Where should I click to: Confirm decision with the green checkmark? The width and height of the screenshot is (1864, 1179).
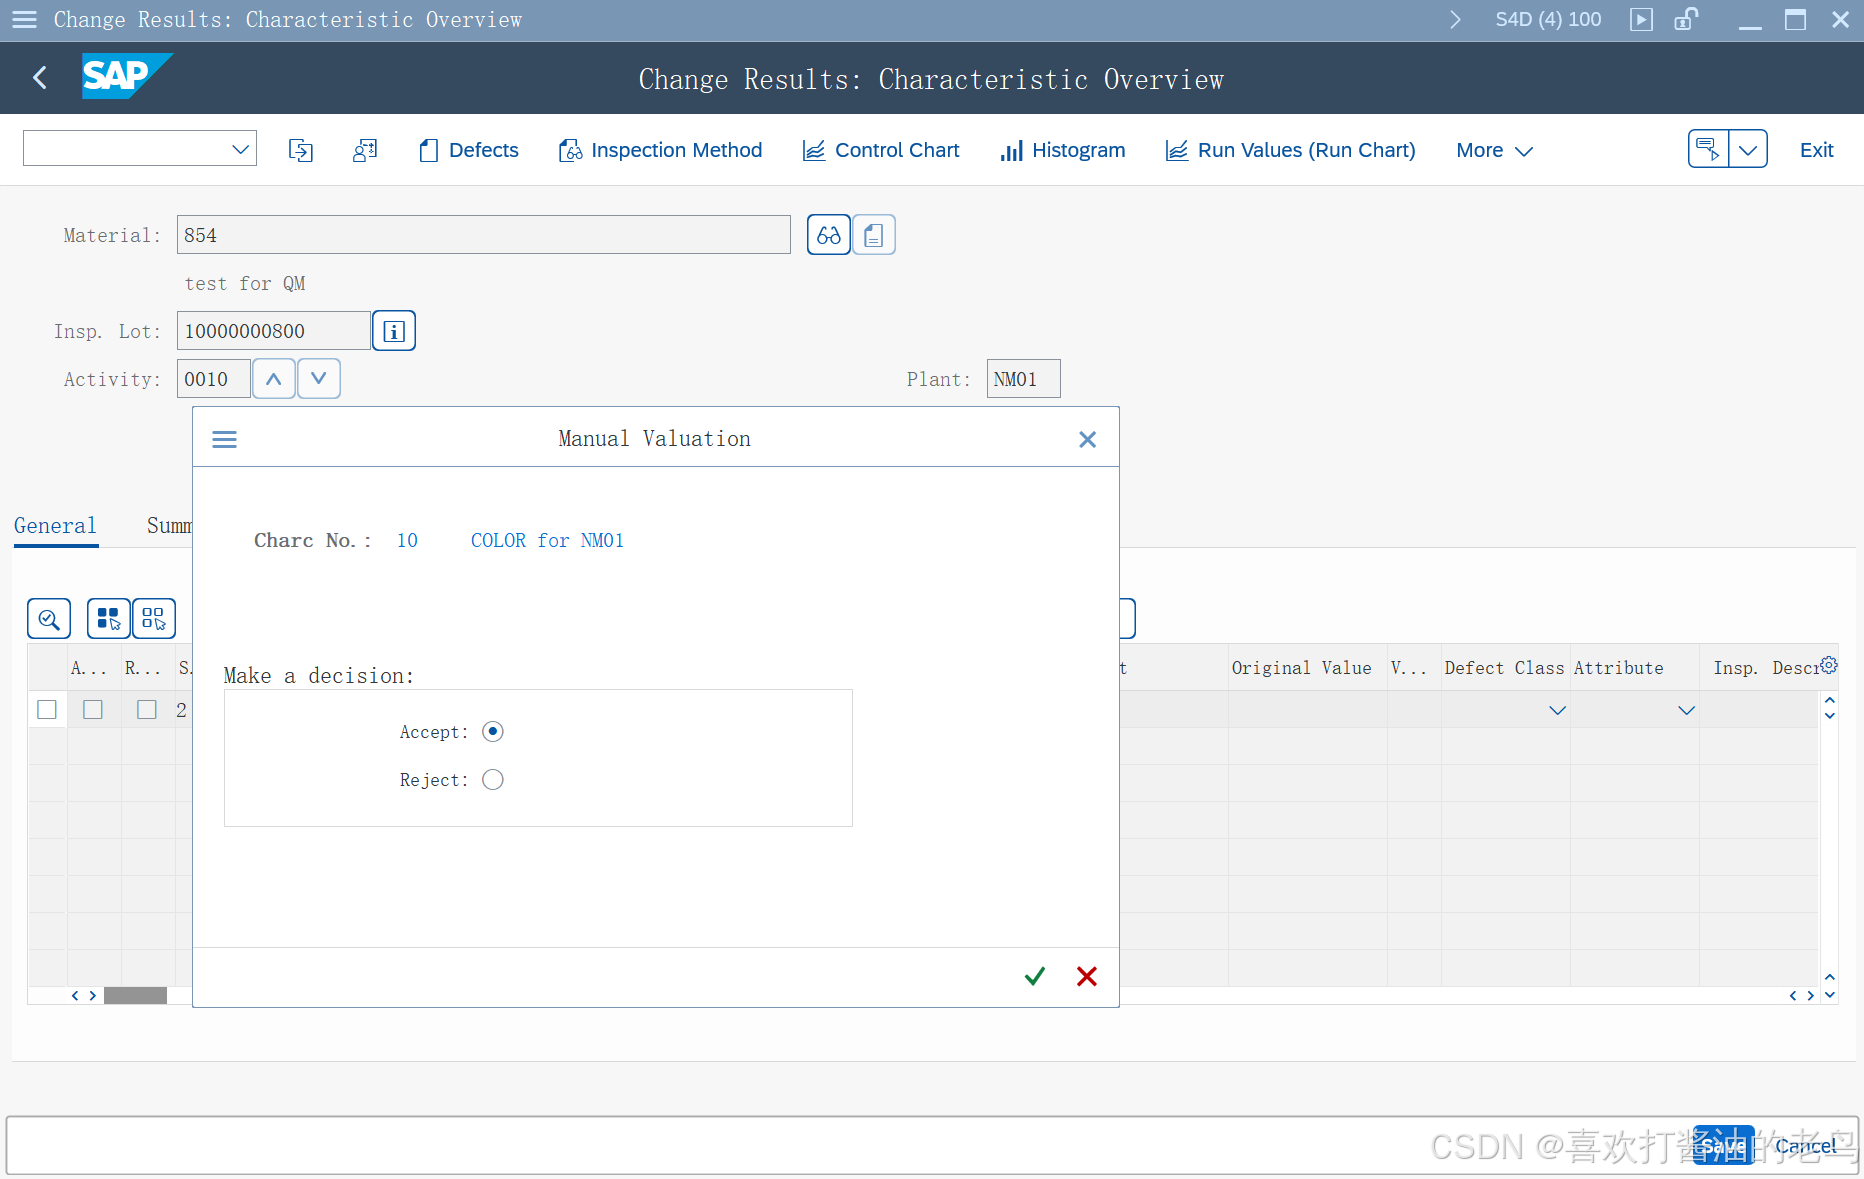pyautogui.click(x=1034, y=975)
